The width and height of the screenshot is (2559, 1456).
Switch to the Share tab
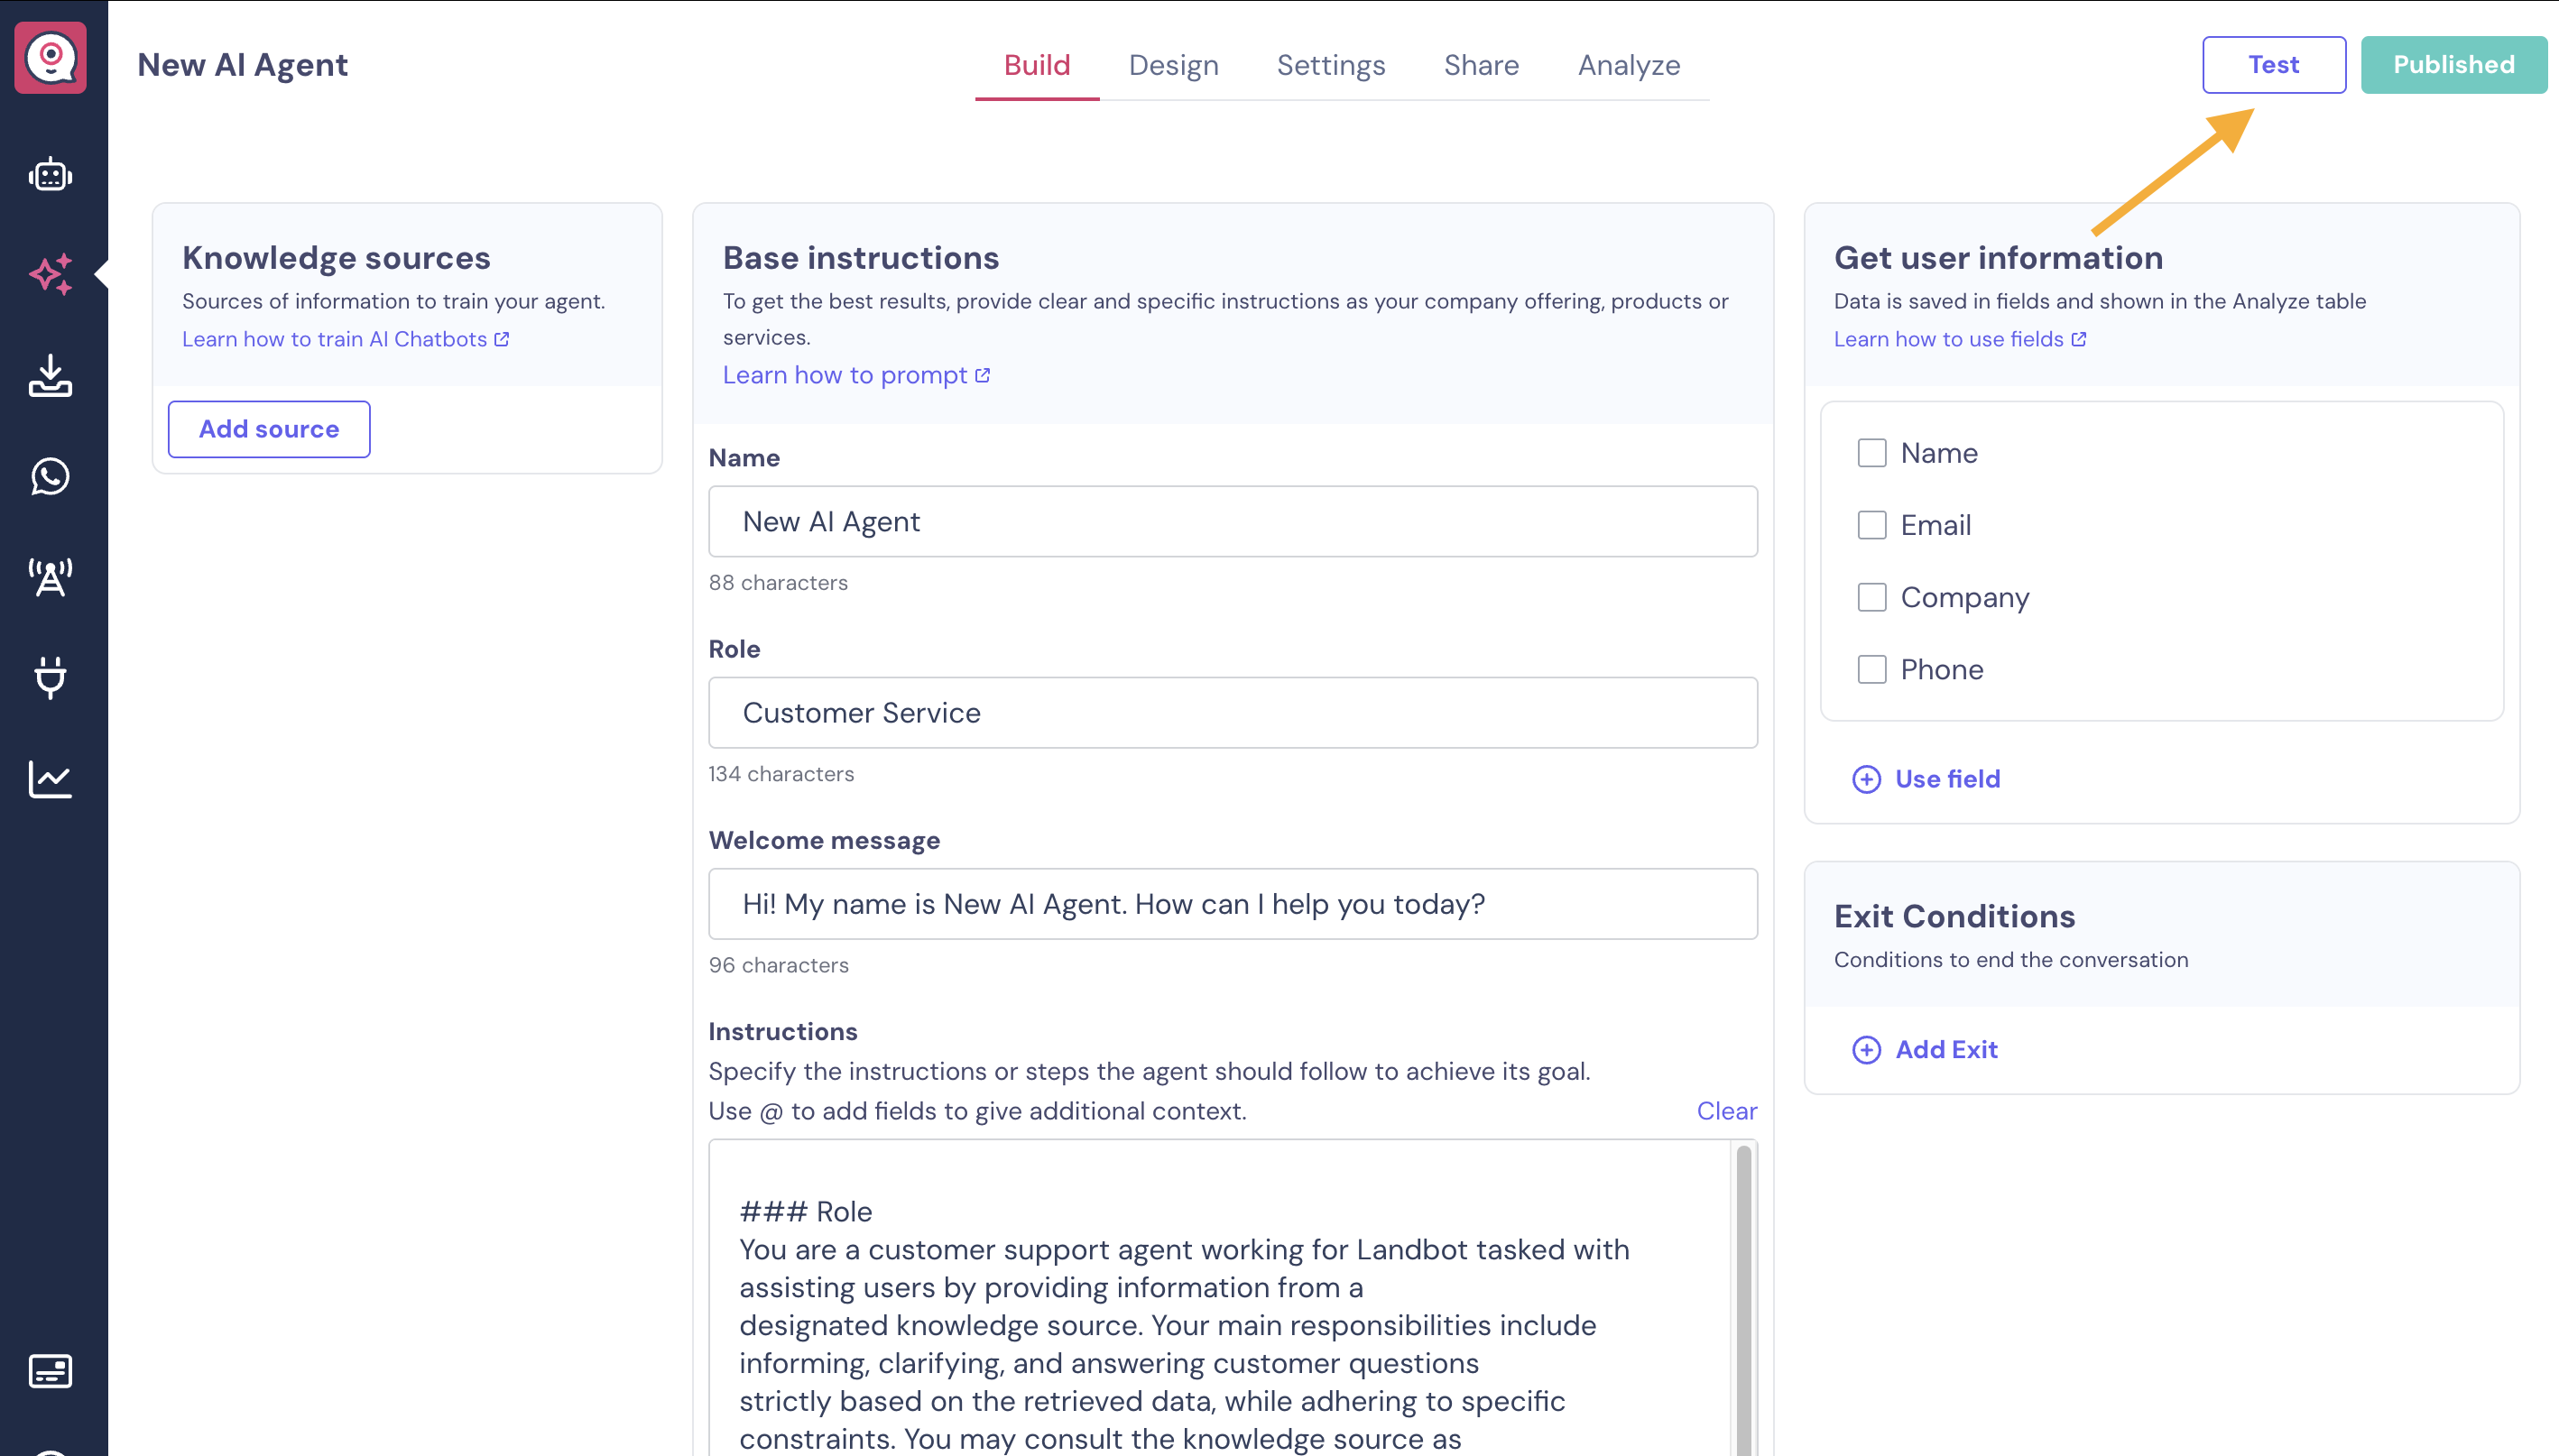(1481, 65)
